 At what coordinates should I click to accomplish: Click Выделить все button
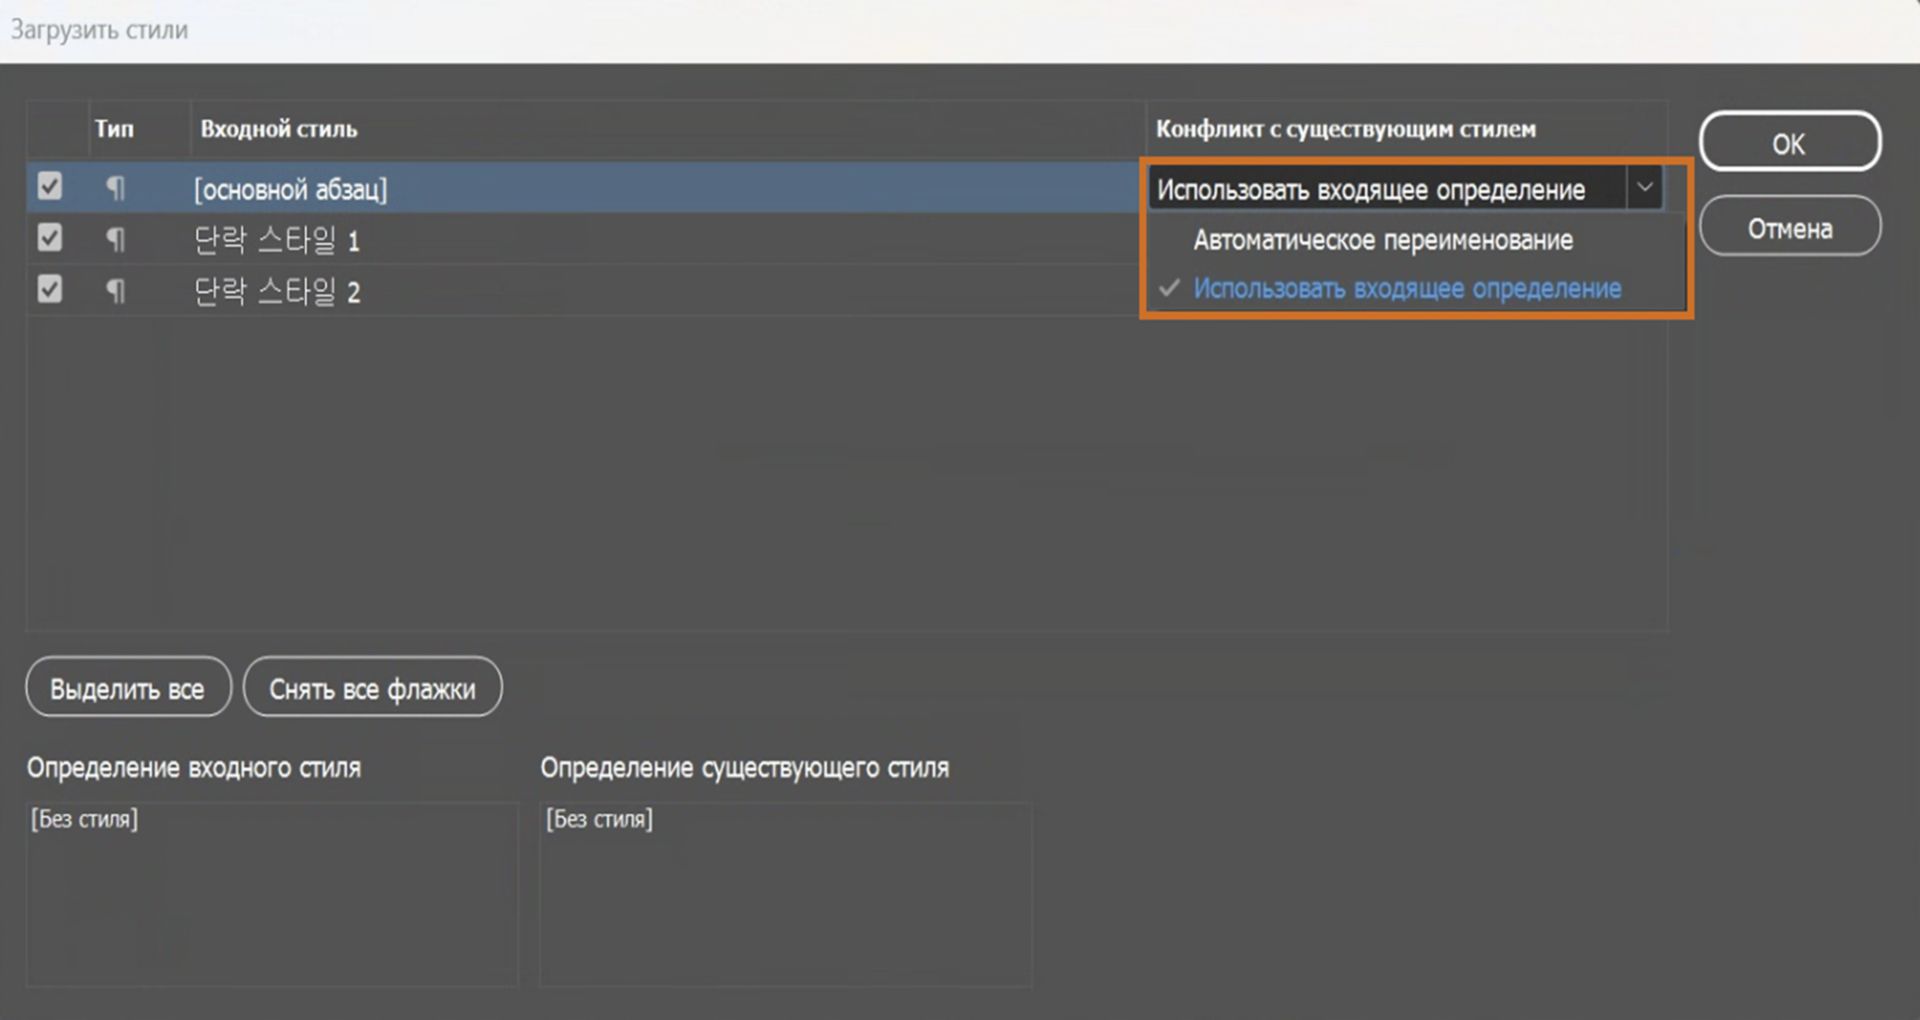tap(128, 688)
